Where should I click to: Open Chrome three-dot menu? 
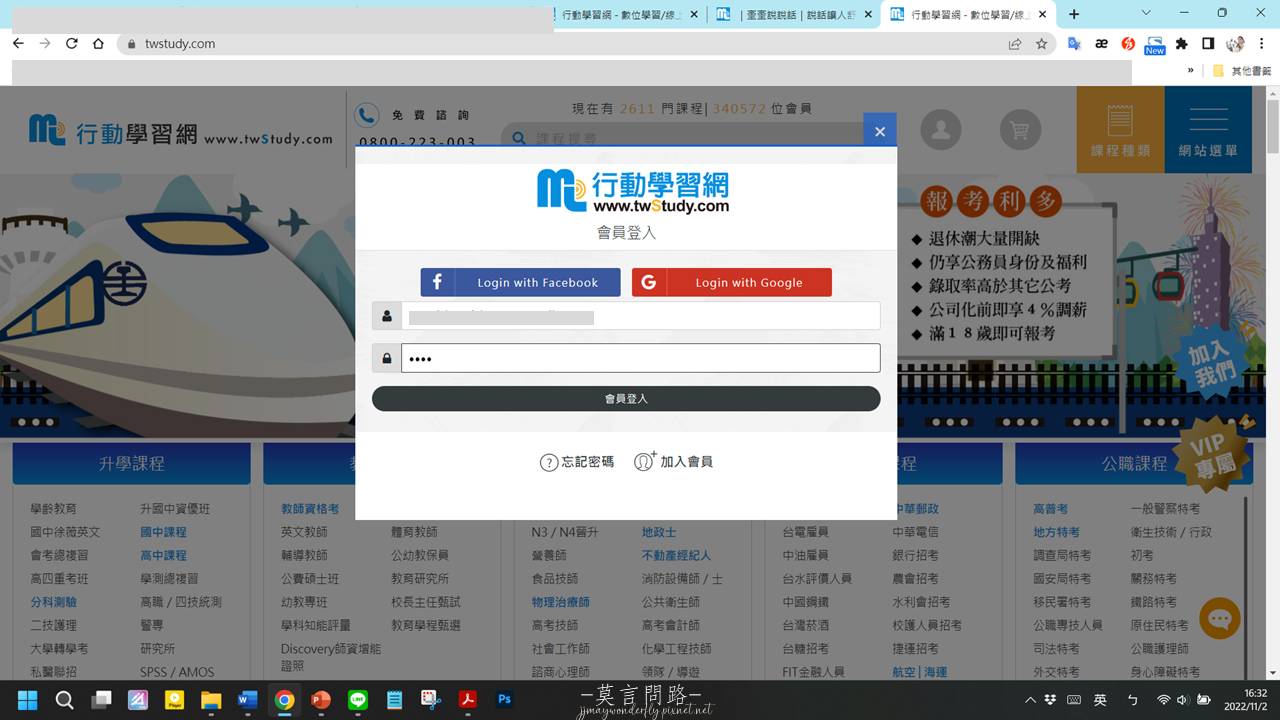[1262, 44]
